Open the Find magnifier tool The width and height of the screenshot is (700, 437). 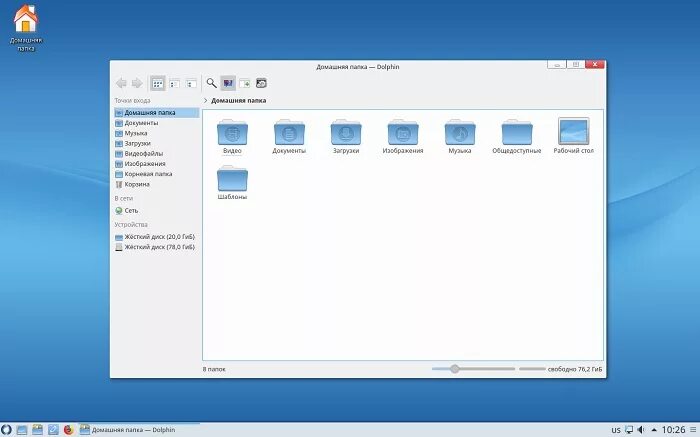tap(211, 83)
